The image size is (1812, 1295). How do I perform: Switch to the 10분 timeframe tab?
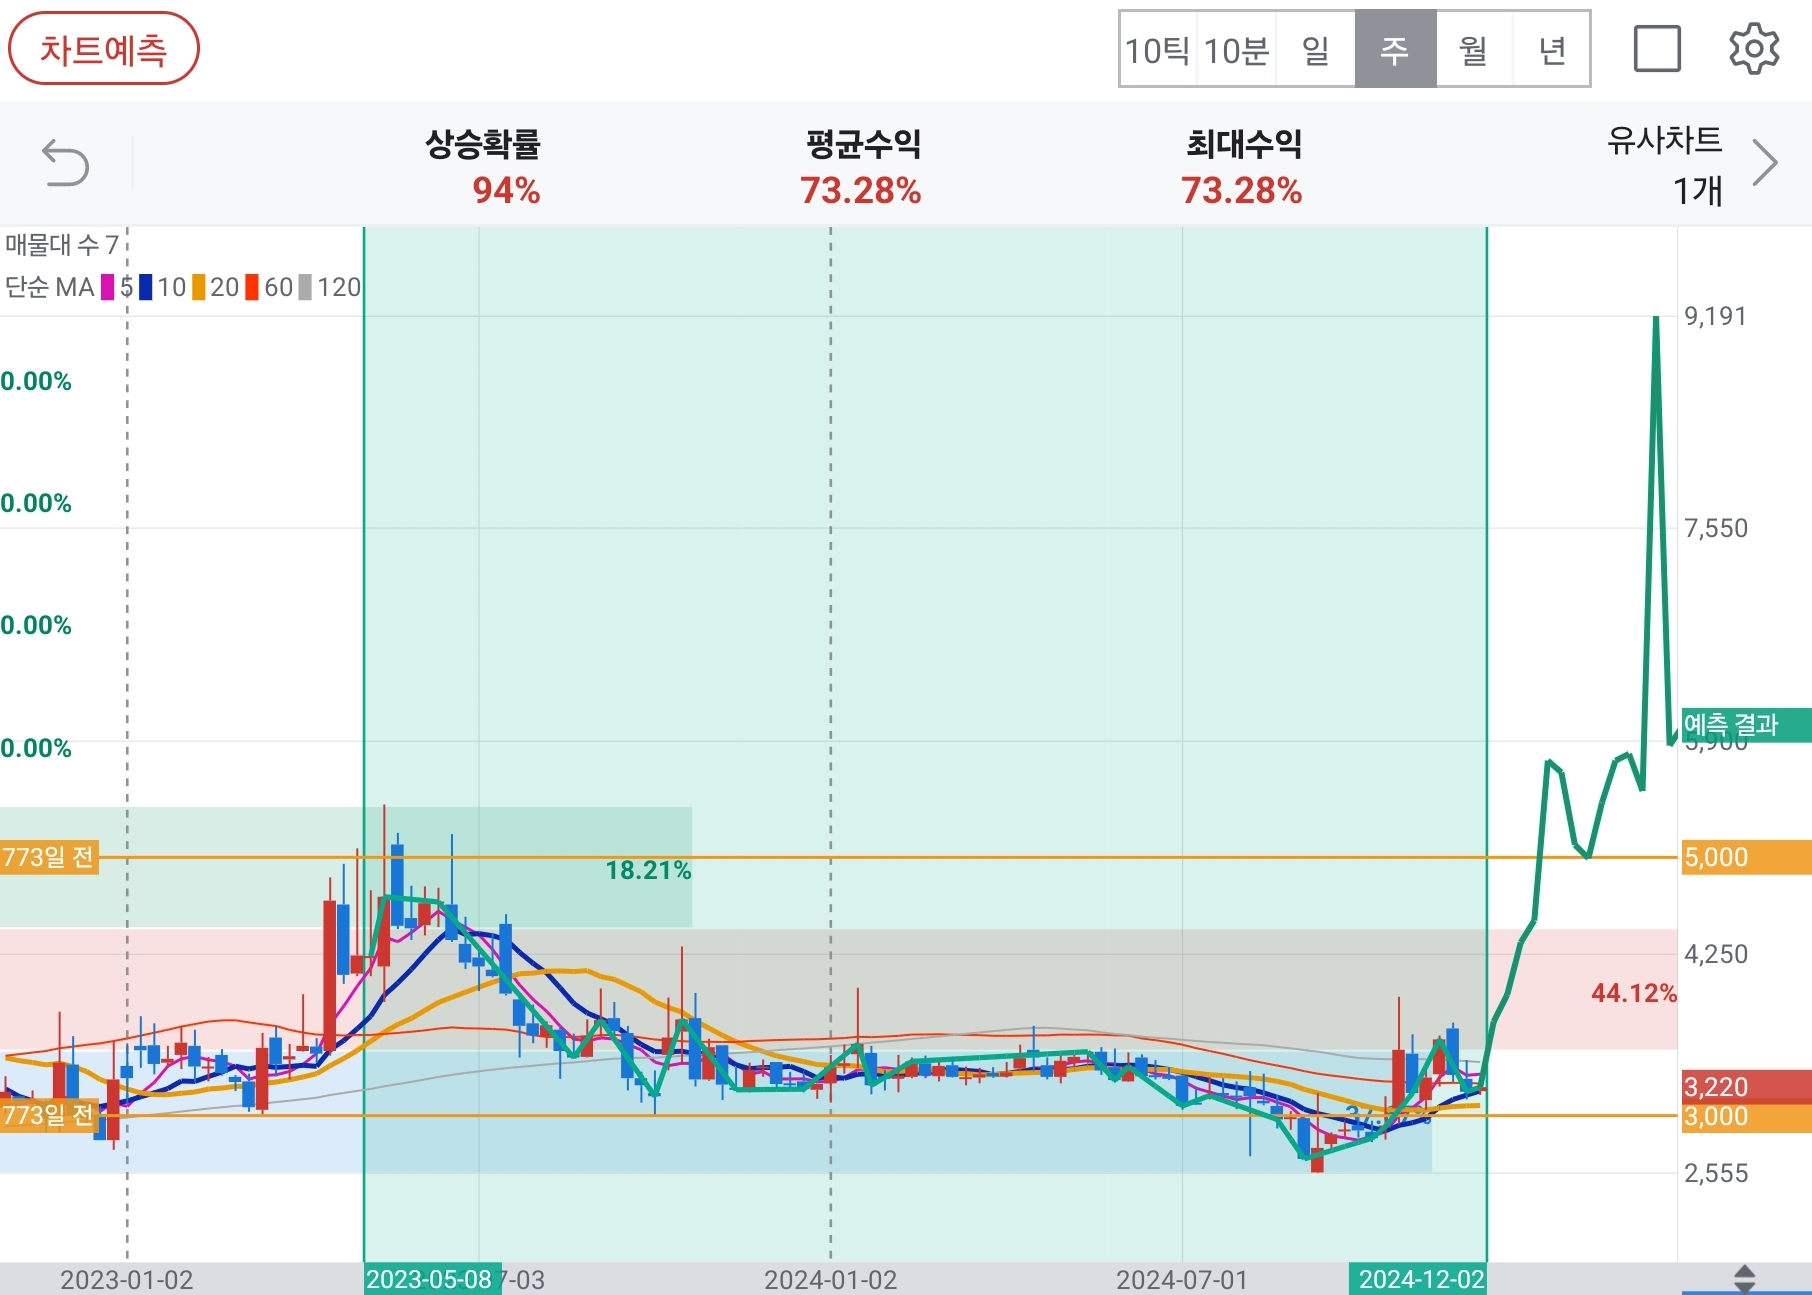point(1236,50)
